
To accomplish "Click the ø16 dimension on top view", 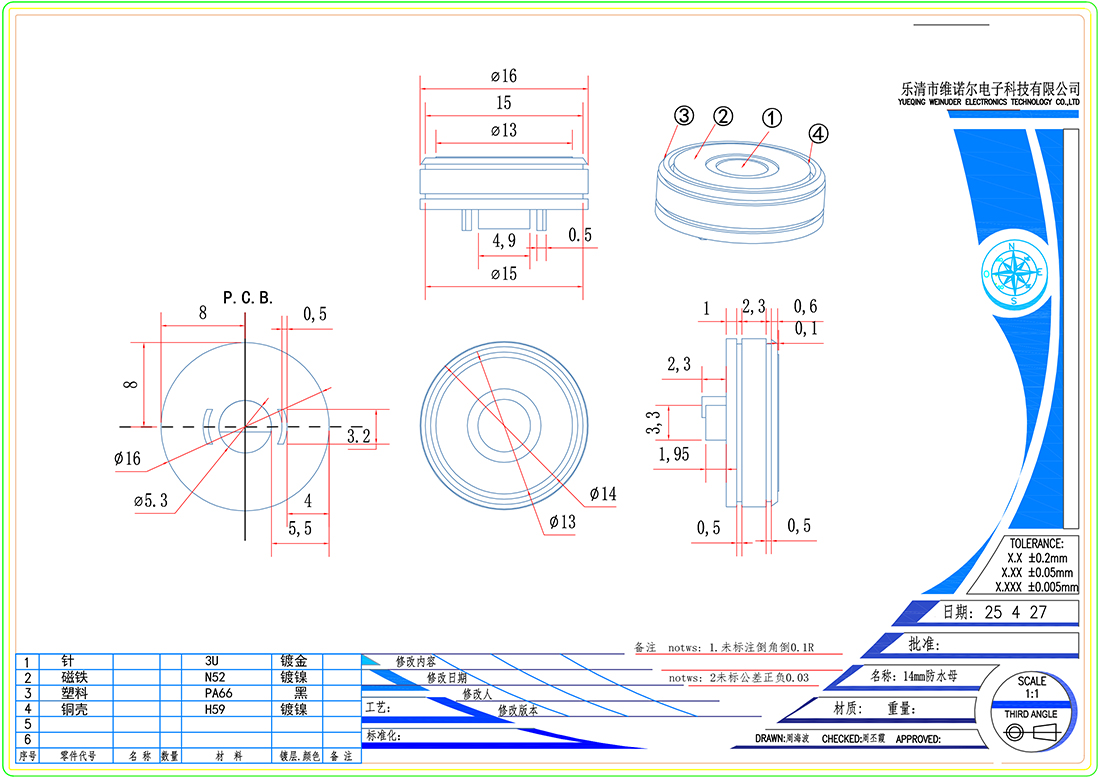I will tap(503, 76).
